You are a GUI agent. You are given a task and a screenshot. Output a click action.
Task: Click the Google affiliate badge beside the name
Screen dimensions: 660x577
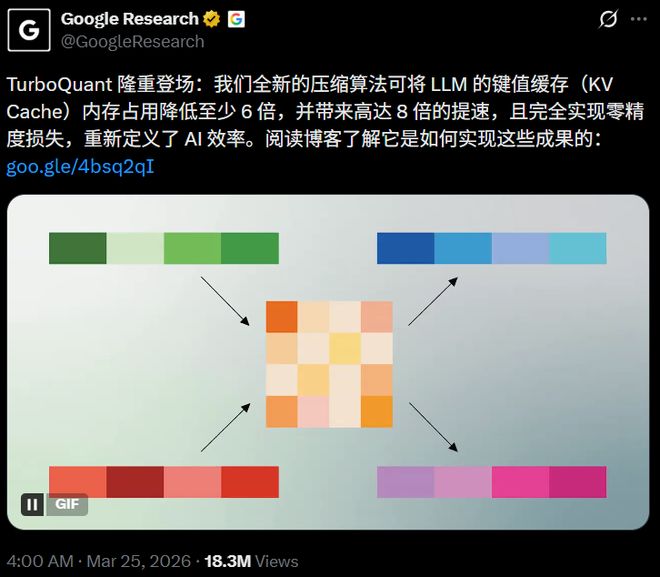[236, 20]
